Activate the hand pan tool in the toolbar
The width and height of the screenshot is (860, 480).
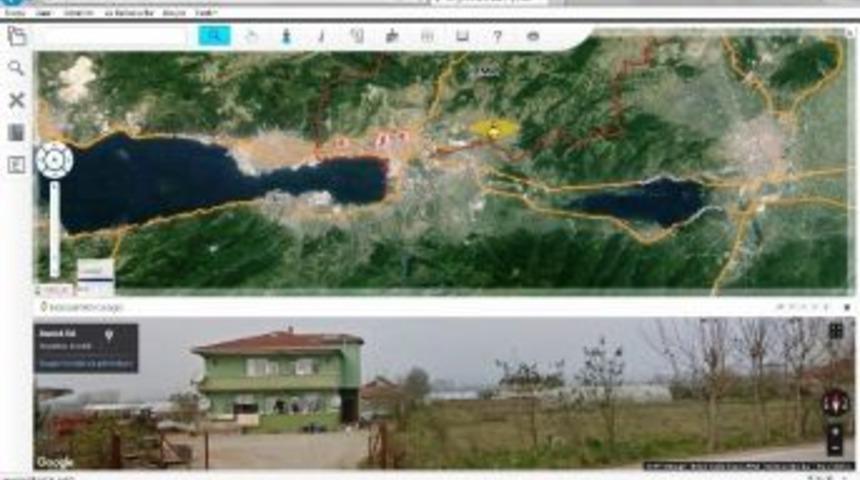pyautogui.click(x=251, y=37)
